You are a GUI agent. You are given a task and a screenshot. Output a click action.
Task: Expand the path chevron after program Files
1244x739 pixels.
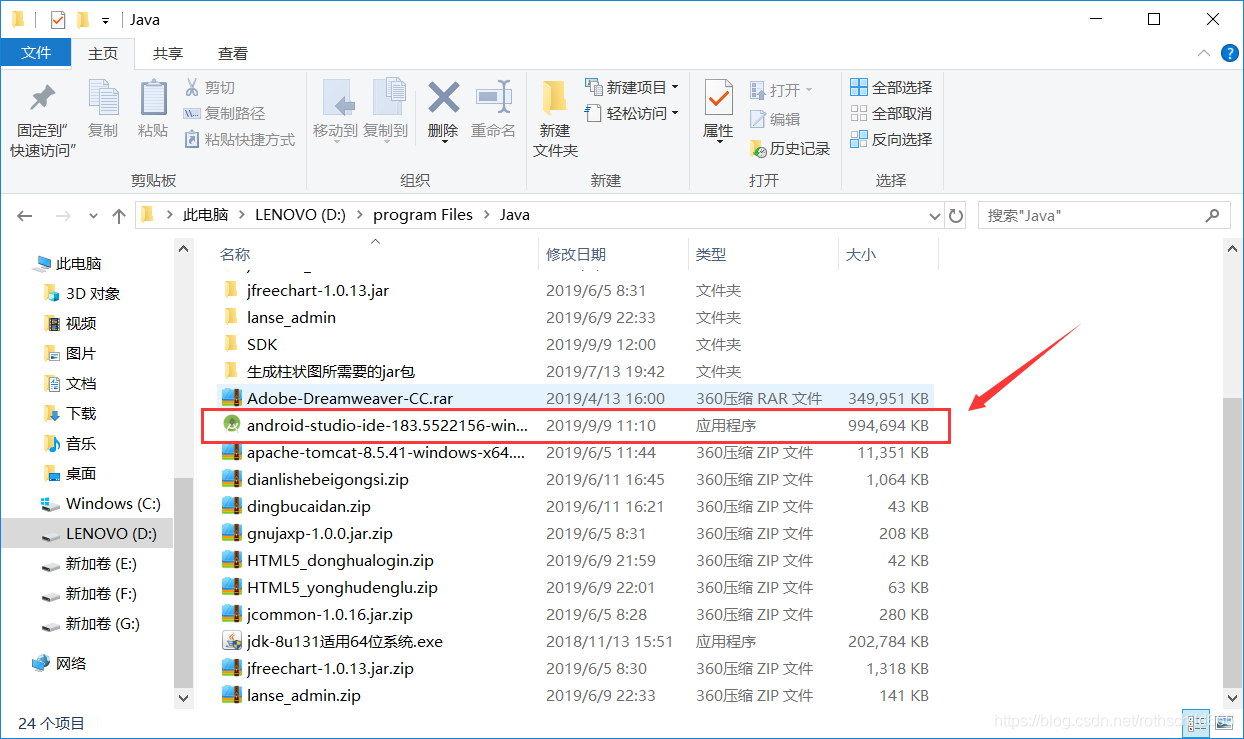click(486, 215)
